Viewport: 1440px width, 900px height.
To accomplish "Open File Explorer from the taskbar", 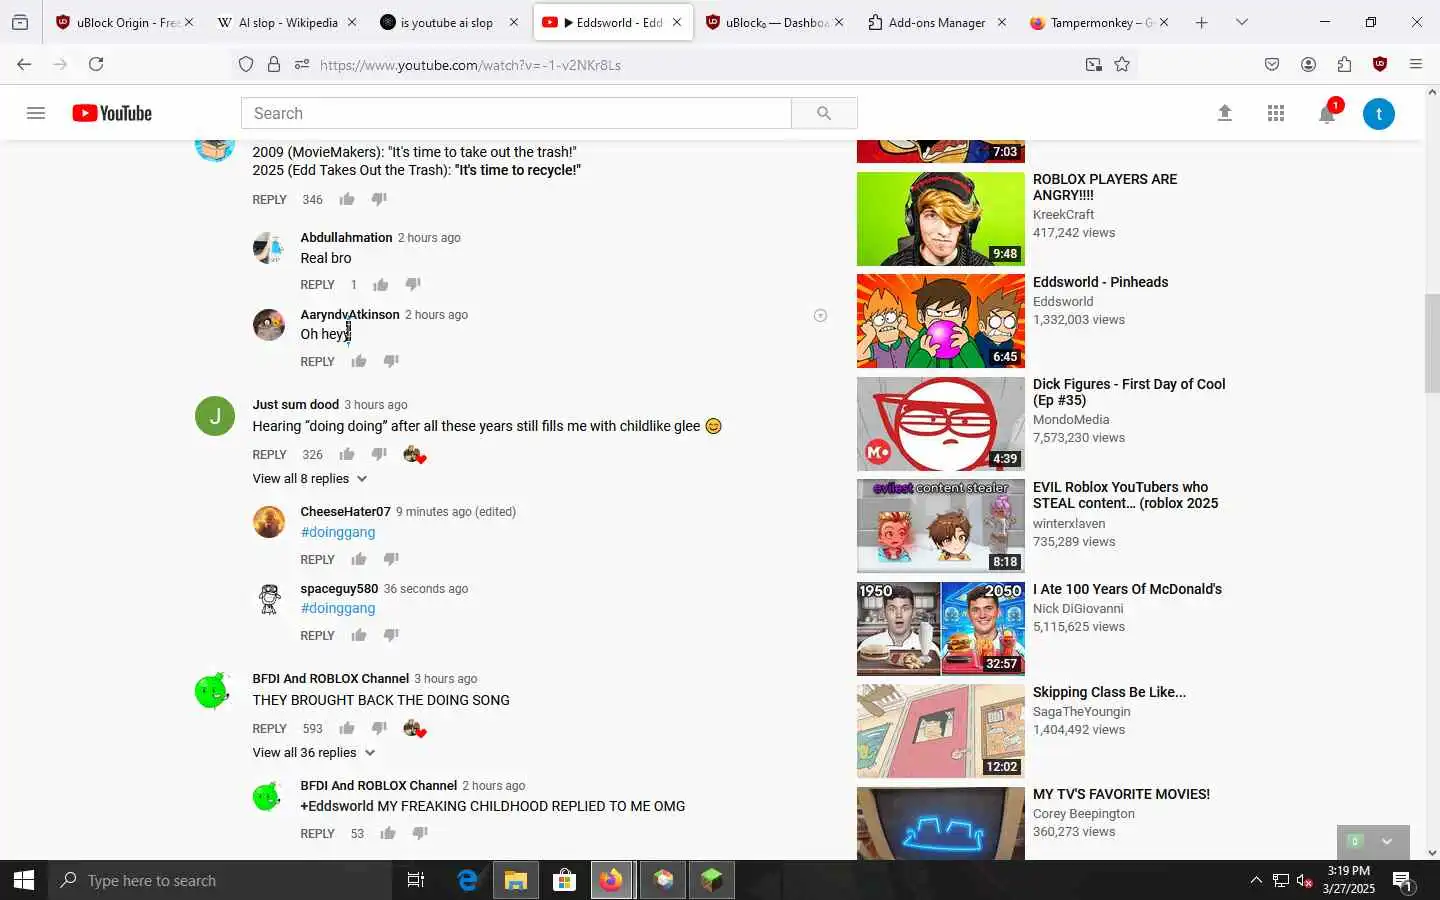I will (515, 880).
